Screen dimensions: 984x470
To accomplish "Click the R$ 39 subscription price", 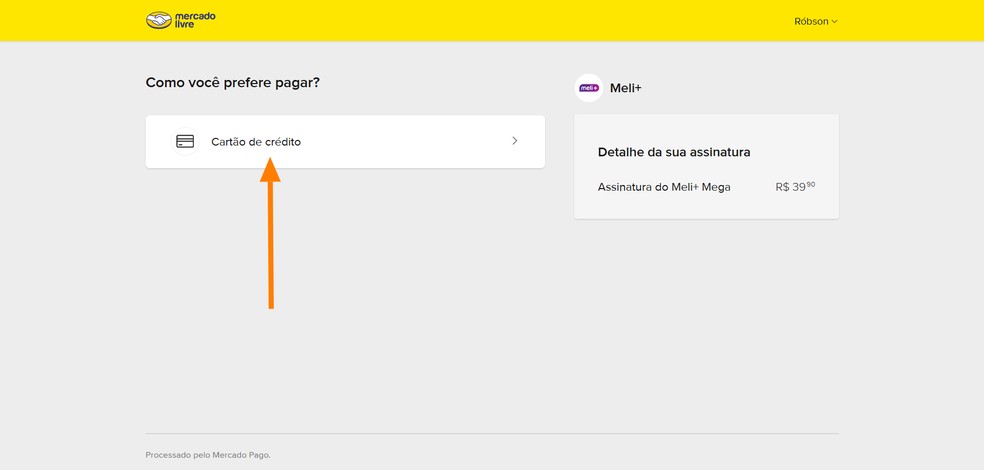I will point(790,187).
